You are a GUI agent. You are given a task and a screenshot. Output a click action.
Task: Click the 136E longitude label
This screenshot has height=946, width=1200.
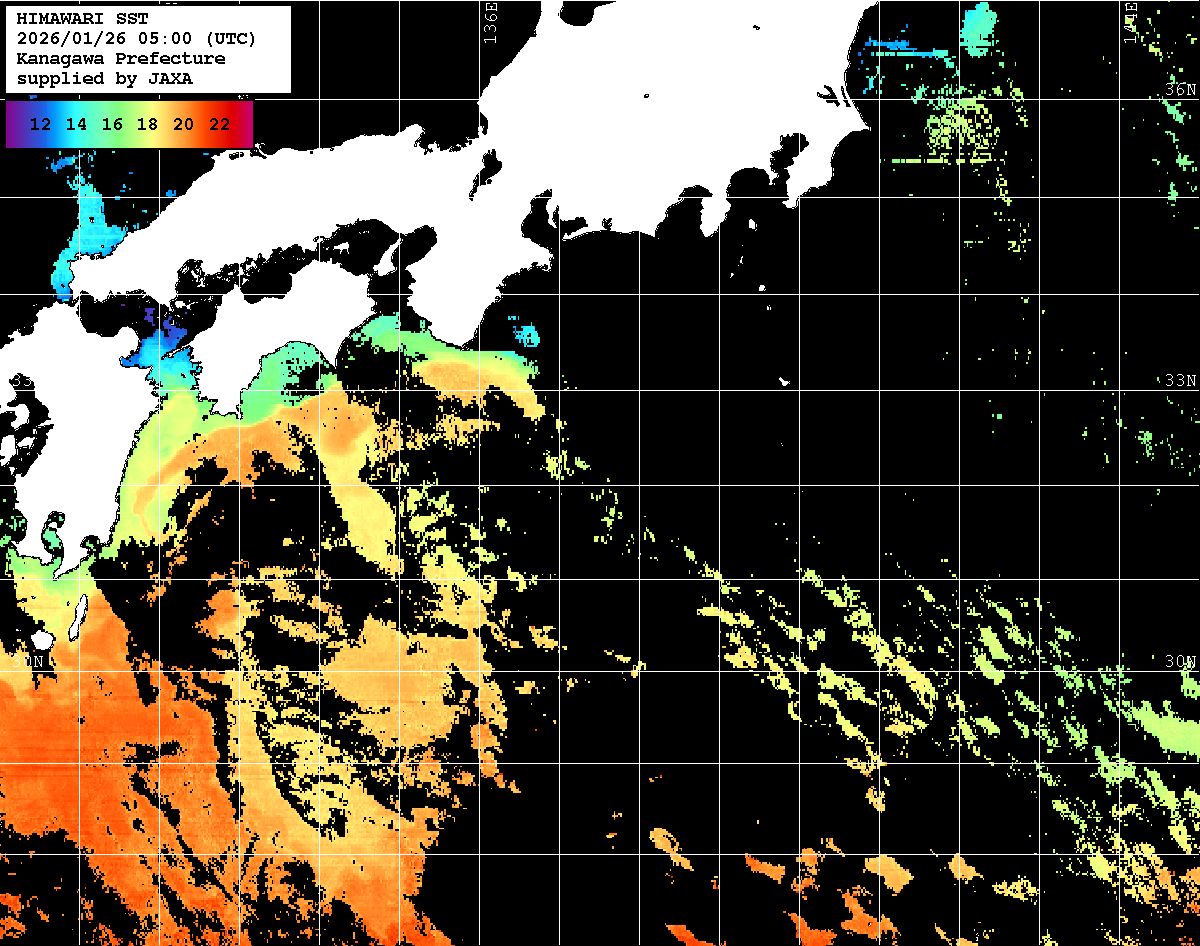coord(490,18)
